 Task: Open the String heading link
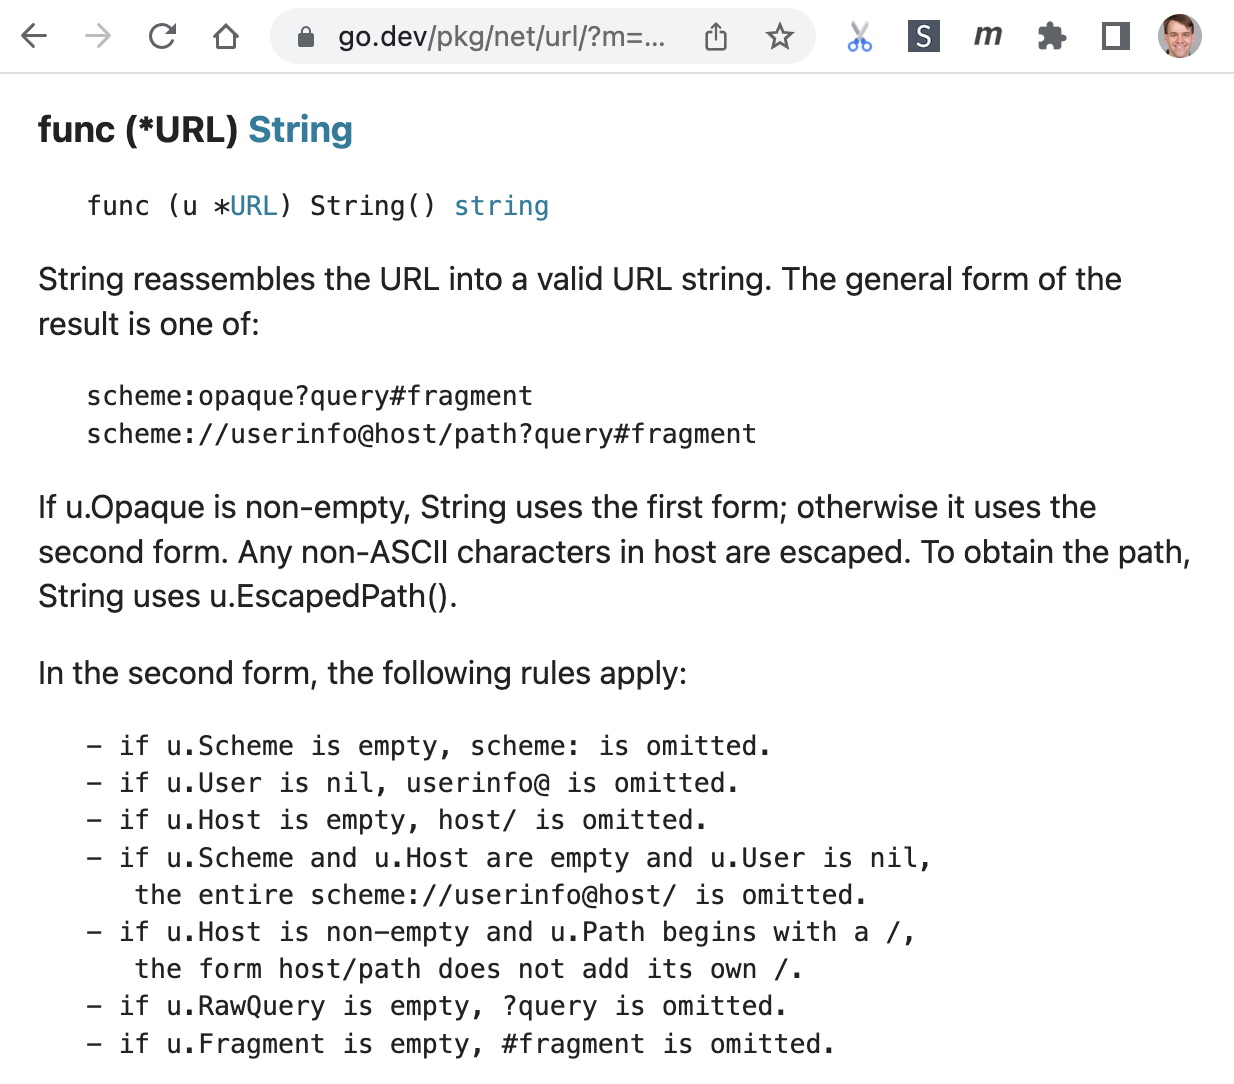click(x=300, y=130)
